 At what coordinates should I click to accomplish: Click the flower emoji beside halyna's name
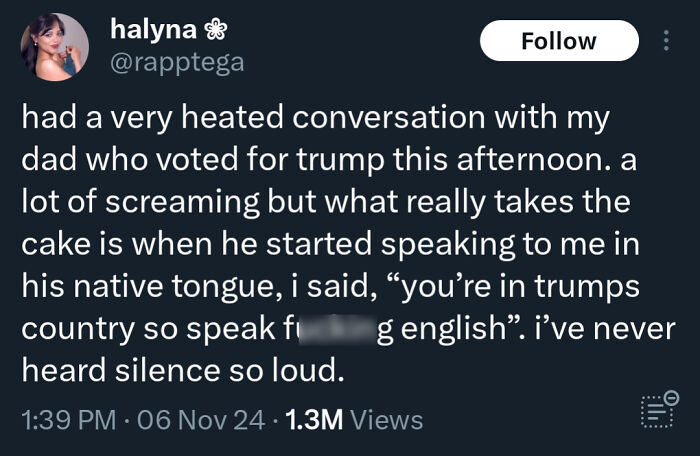pyautogui.click(x=216, y=30)
